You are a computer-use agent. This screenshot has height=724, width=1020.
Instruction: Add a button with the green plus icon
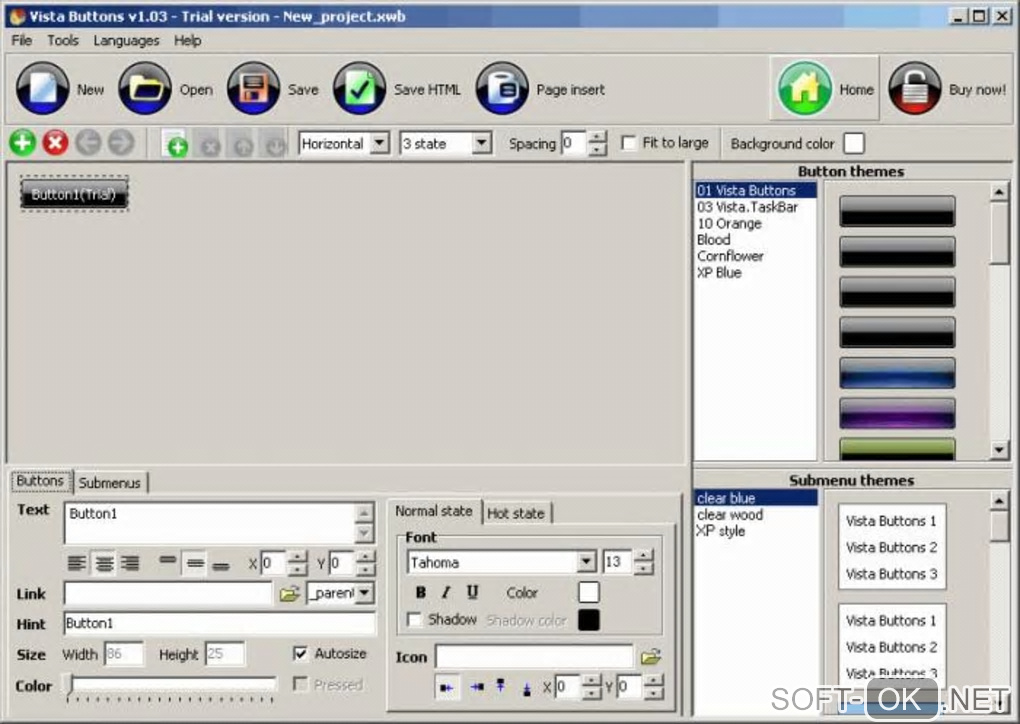[x=22, y=142]
